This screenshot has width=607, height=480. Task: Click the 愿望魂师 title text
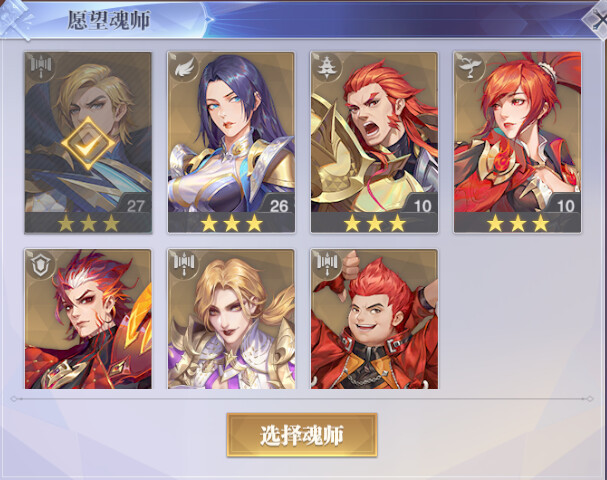[x=109, y=20]
